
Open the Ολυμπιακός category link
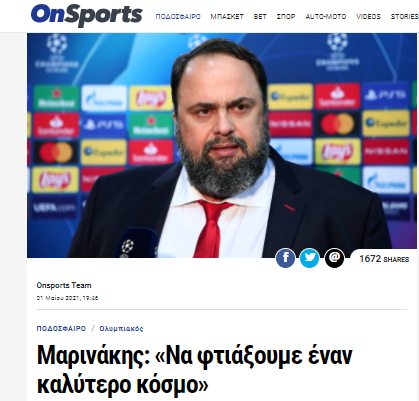coord(121,329)
